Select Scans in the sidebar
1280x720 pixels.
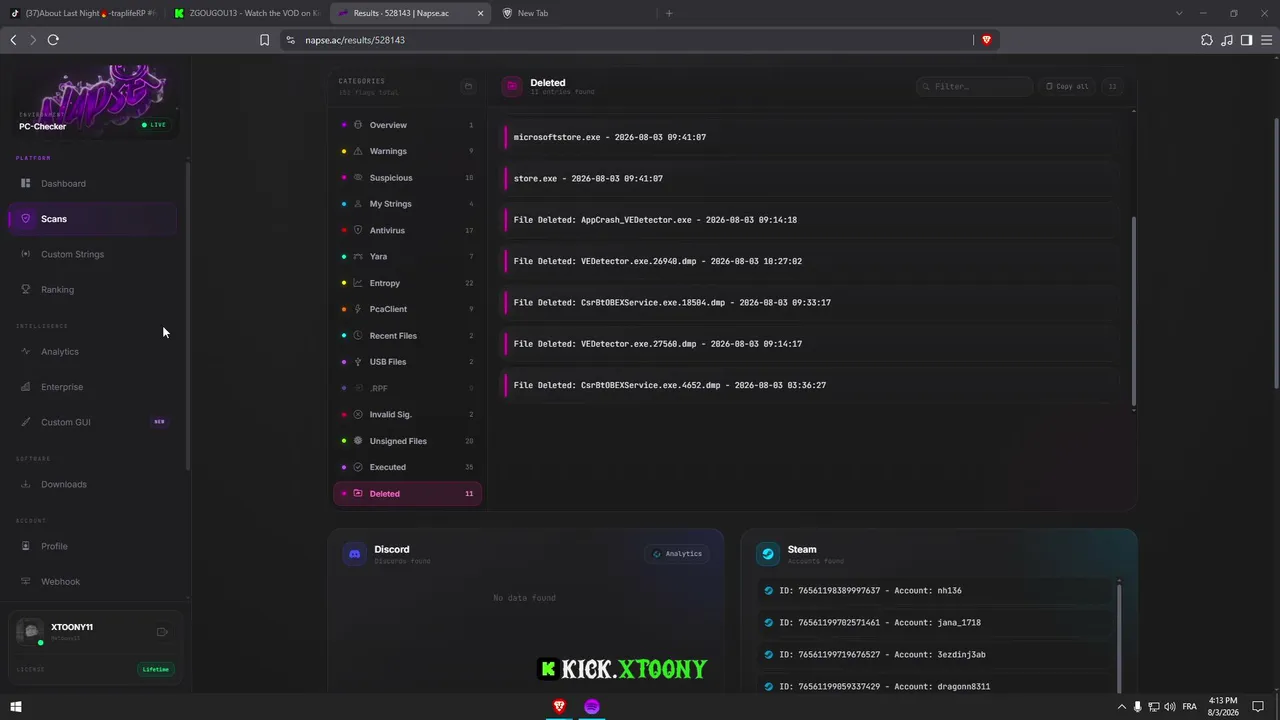tap(92, 219)
